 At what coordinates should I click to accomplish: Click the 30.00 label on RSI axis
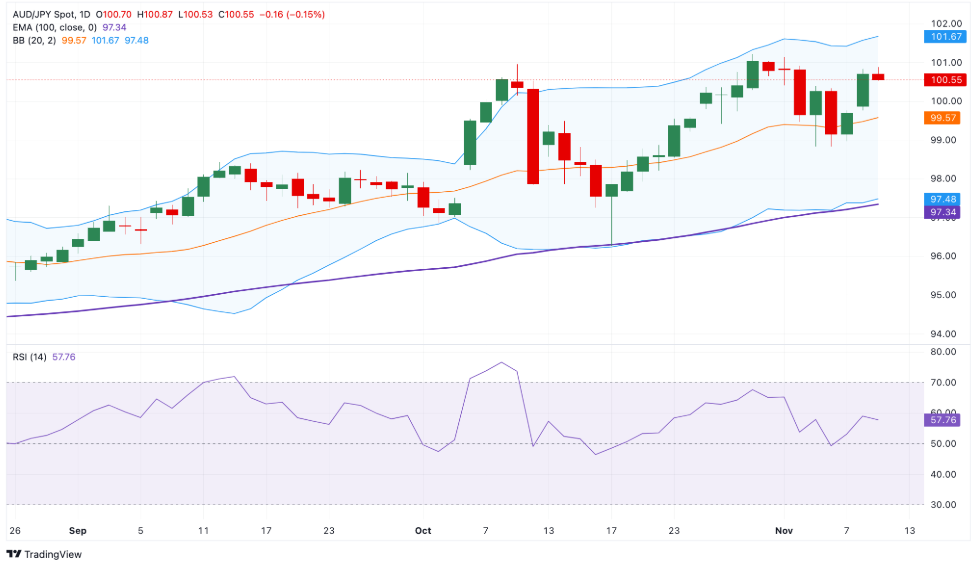click(945, 505)
